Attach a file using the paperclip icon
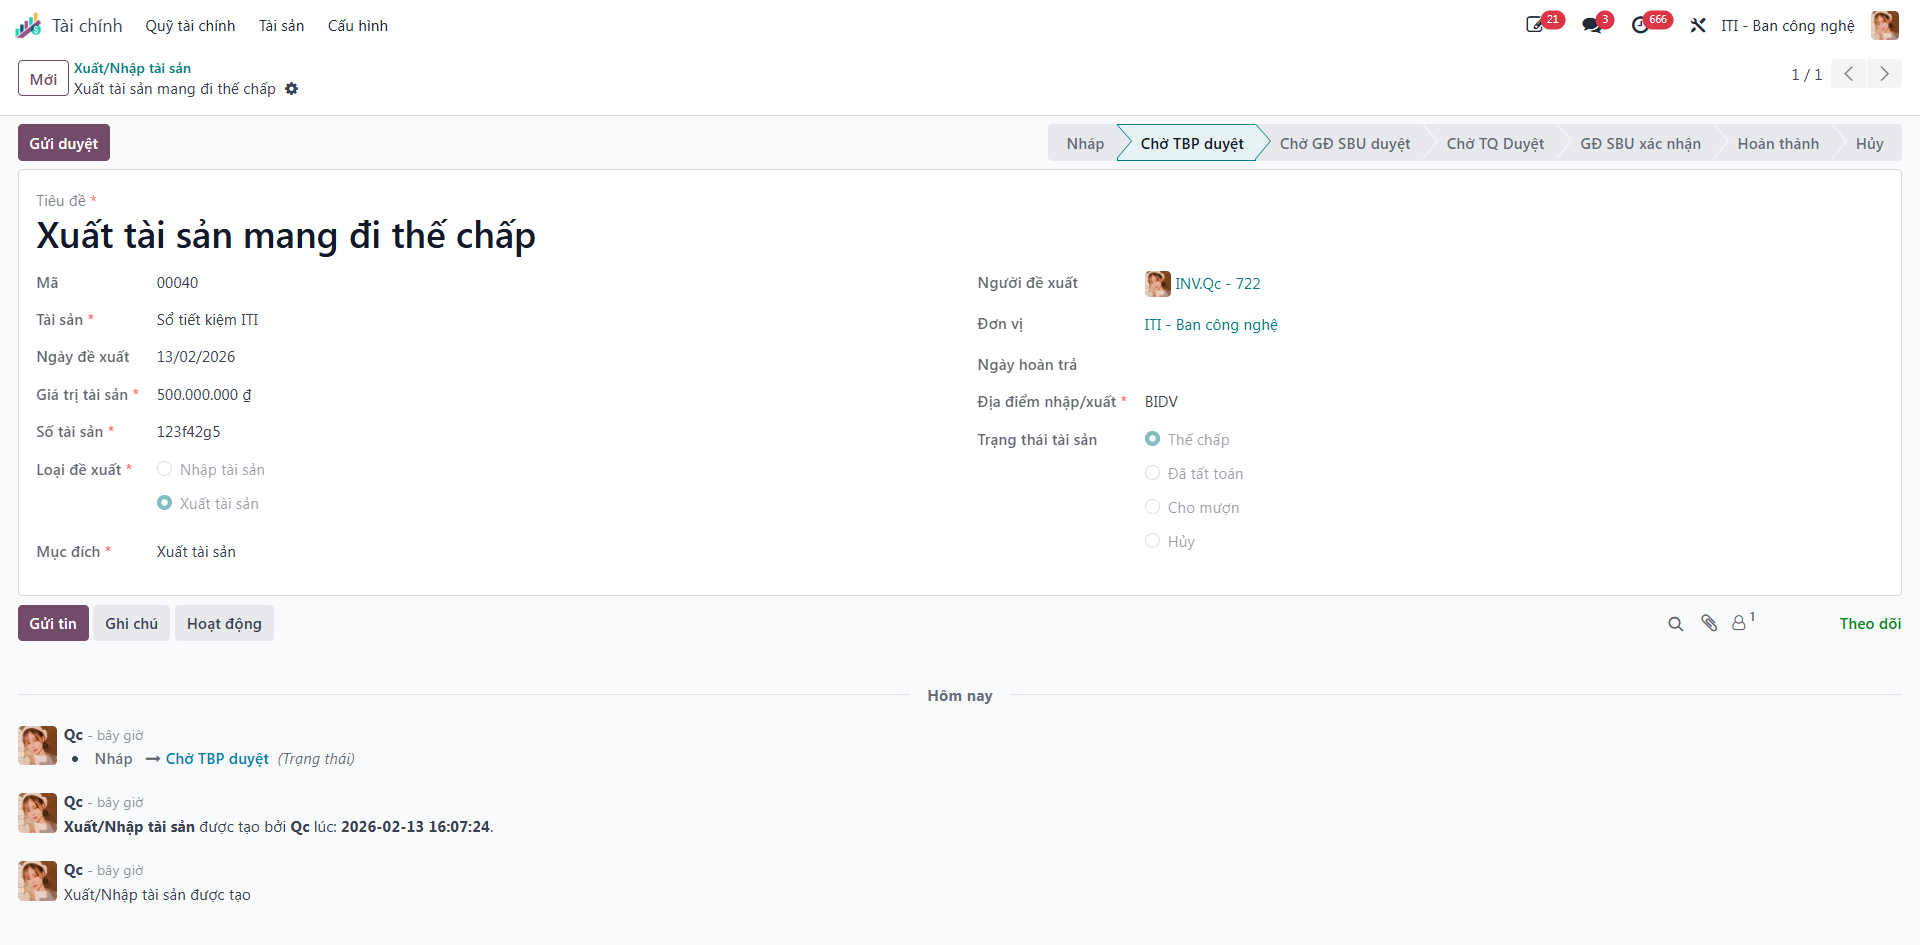 pos(1709,623)
